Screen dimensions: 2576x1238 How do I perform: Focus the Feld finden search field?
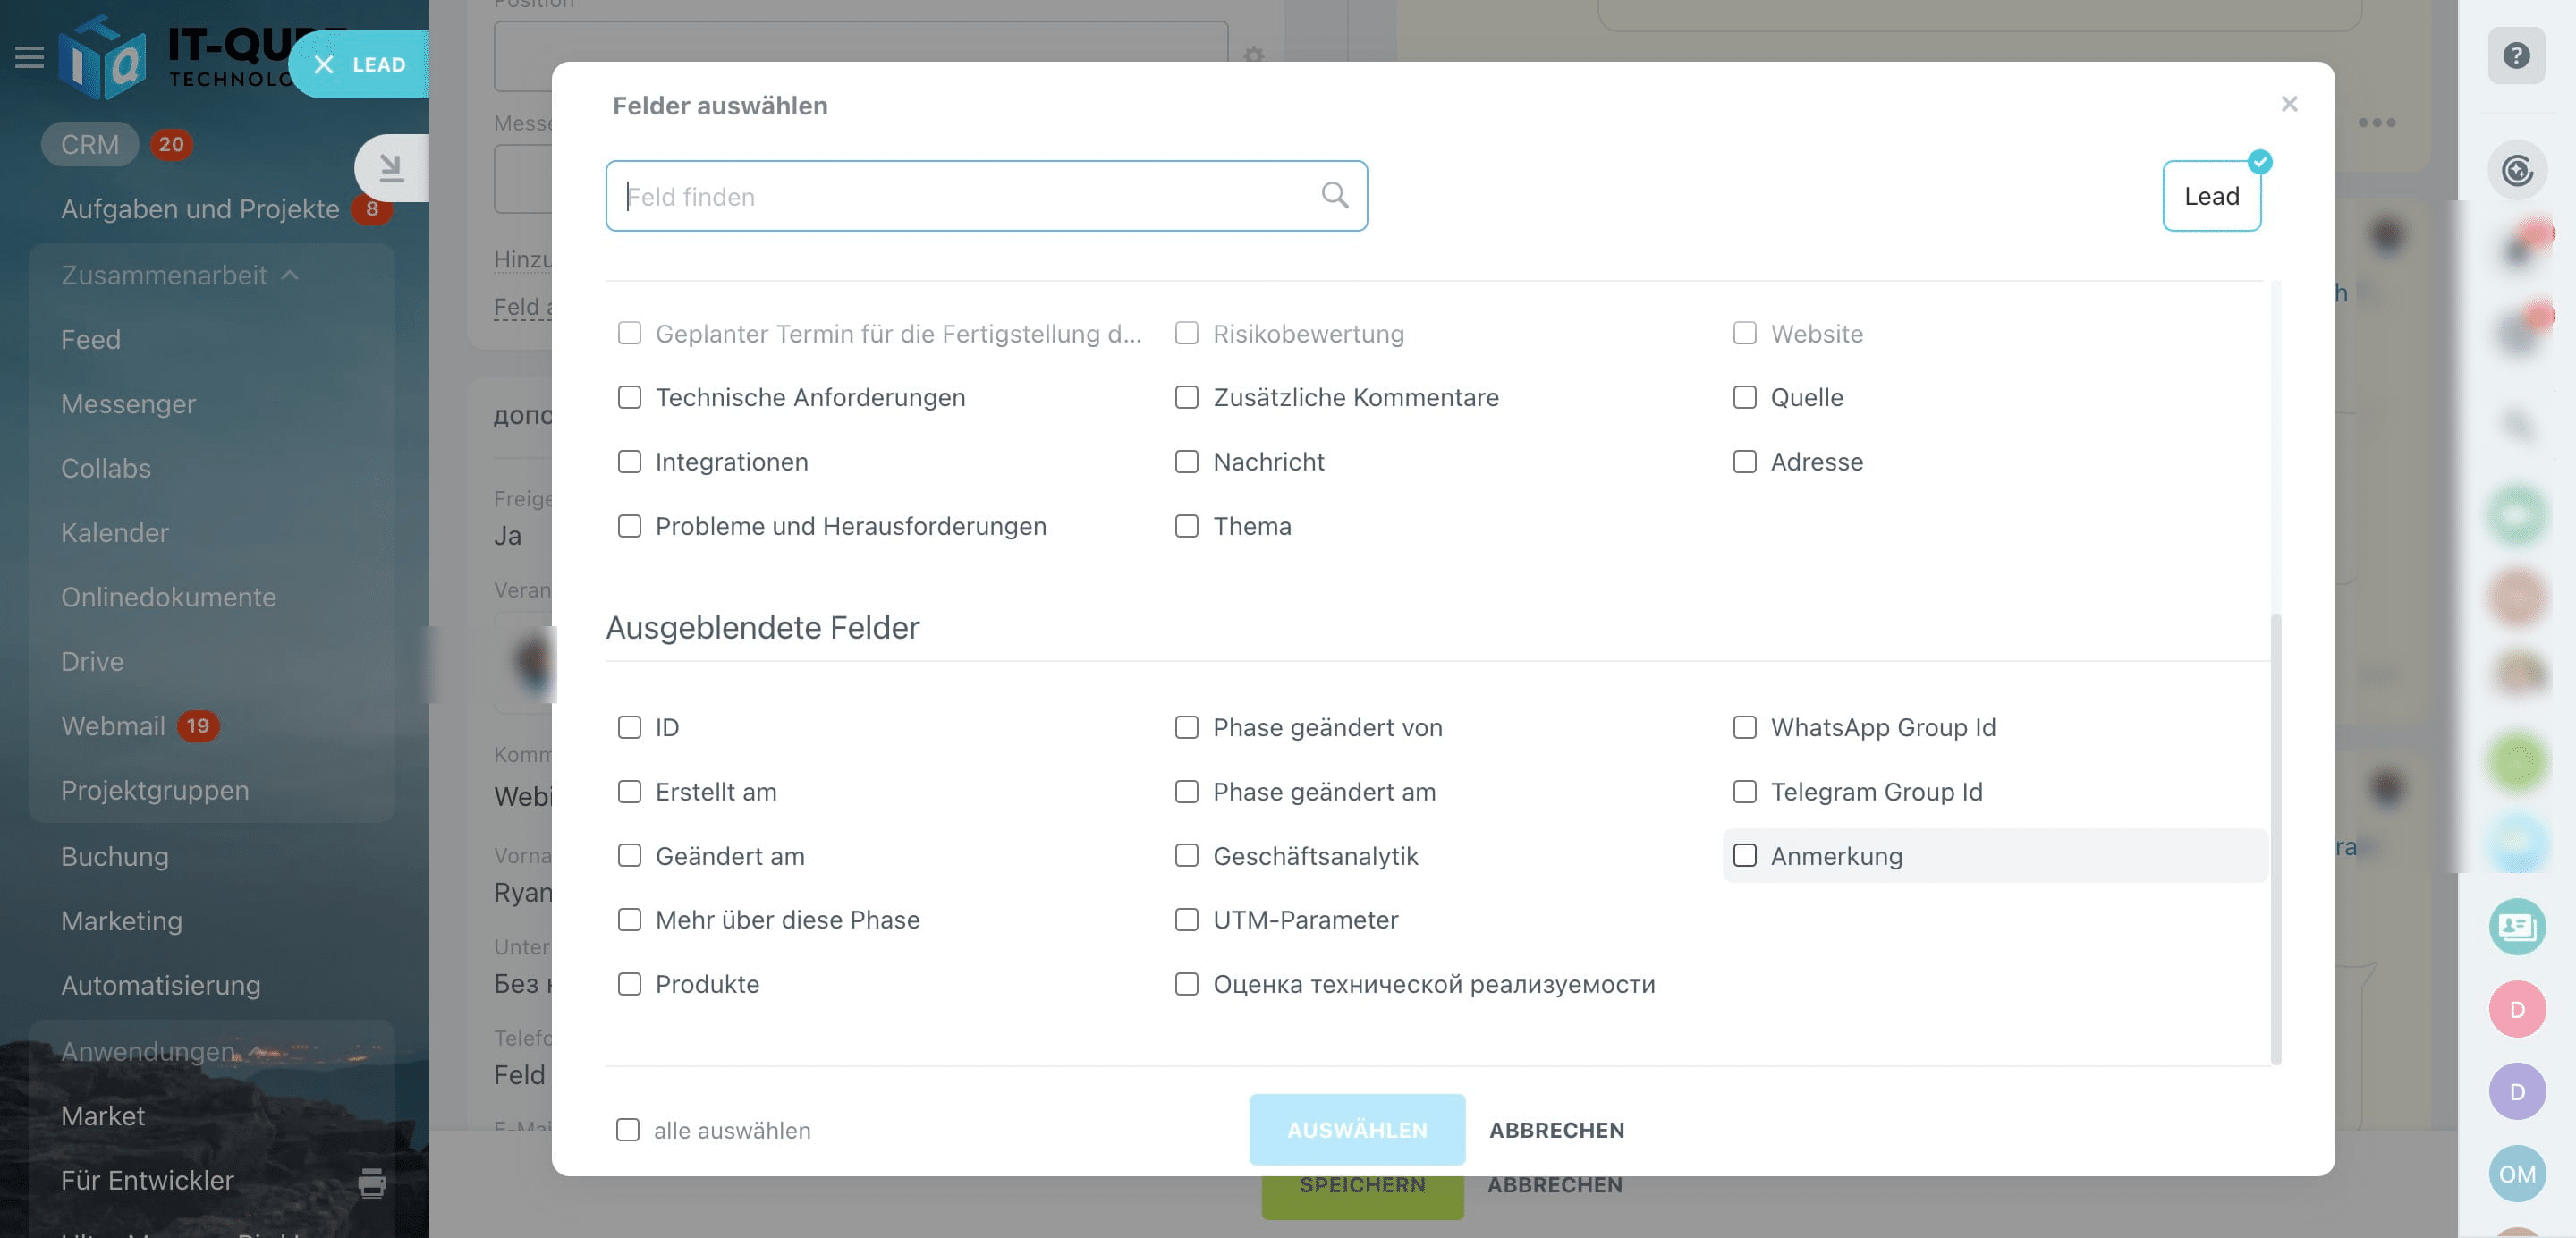pyautogui.click(x=960, y=196)
